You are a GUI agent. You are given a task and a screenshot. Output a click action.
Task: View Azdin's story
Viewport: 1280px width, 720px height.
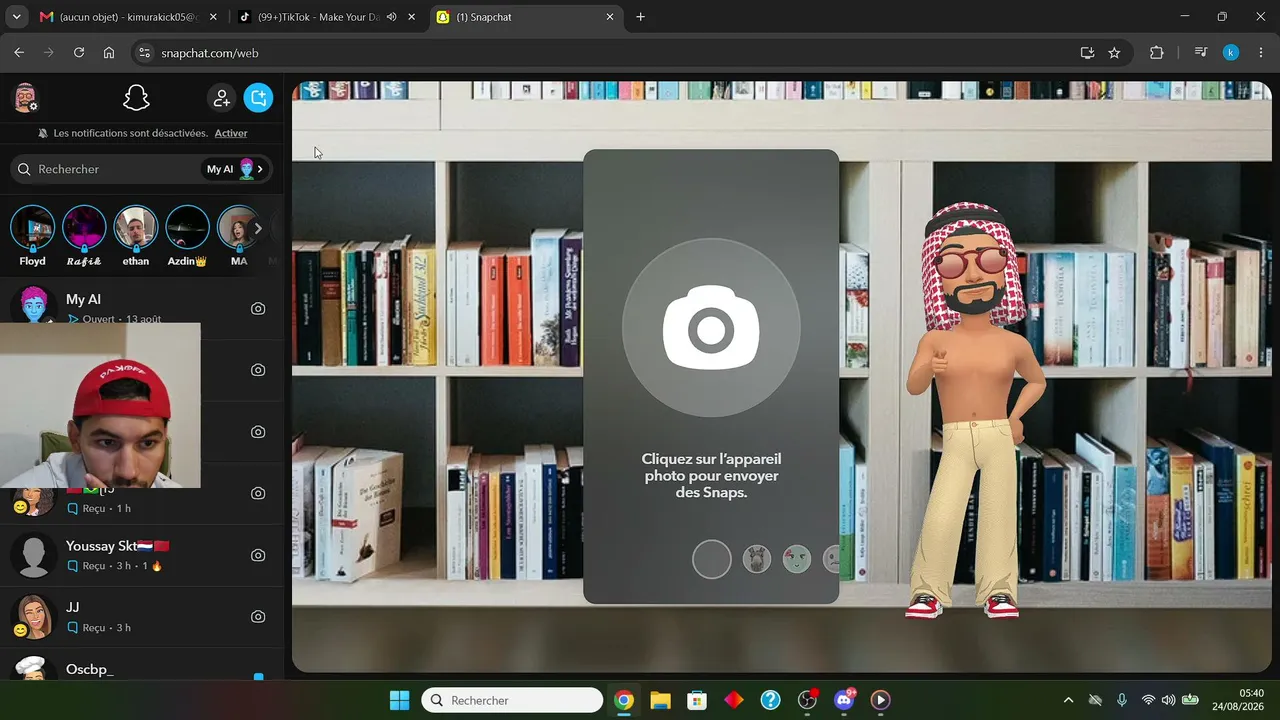point(187,236)
